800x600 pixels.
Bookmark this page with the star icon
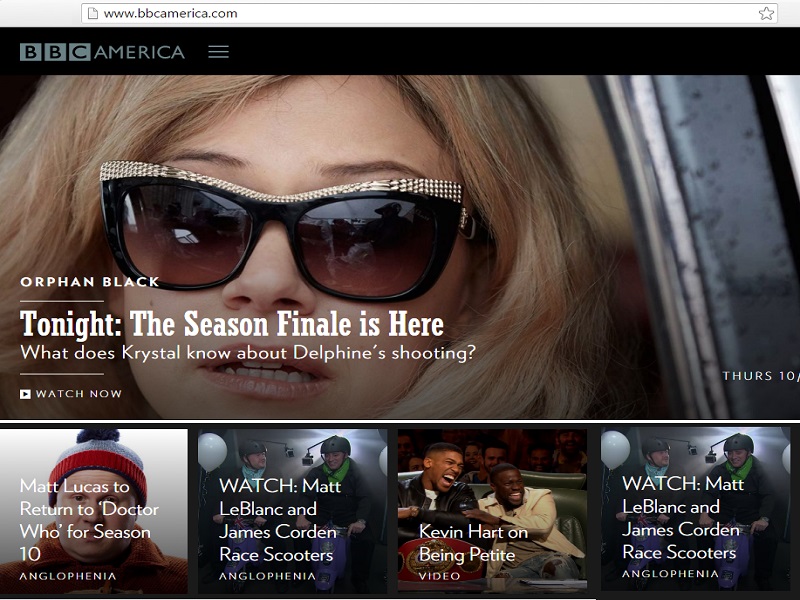(766, 13)
